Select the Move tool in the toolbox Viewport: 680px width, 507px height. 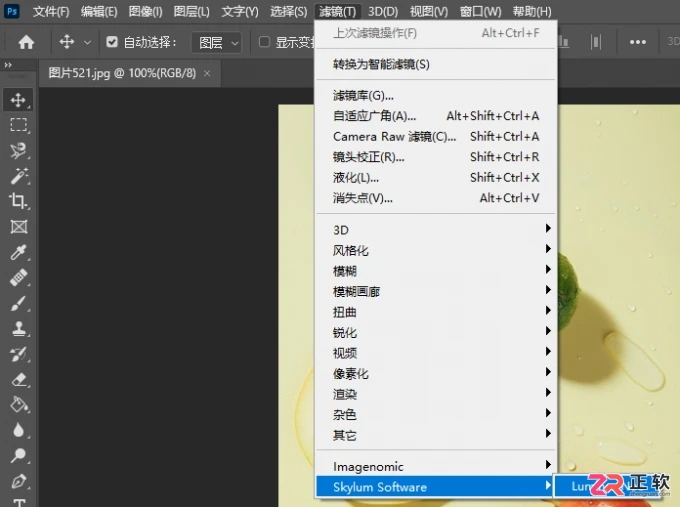18,100
